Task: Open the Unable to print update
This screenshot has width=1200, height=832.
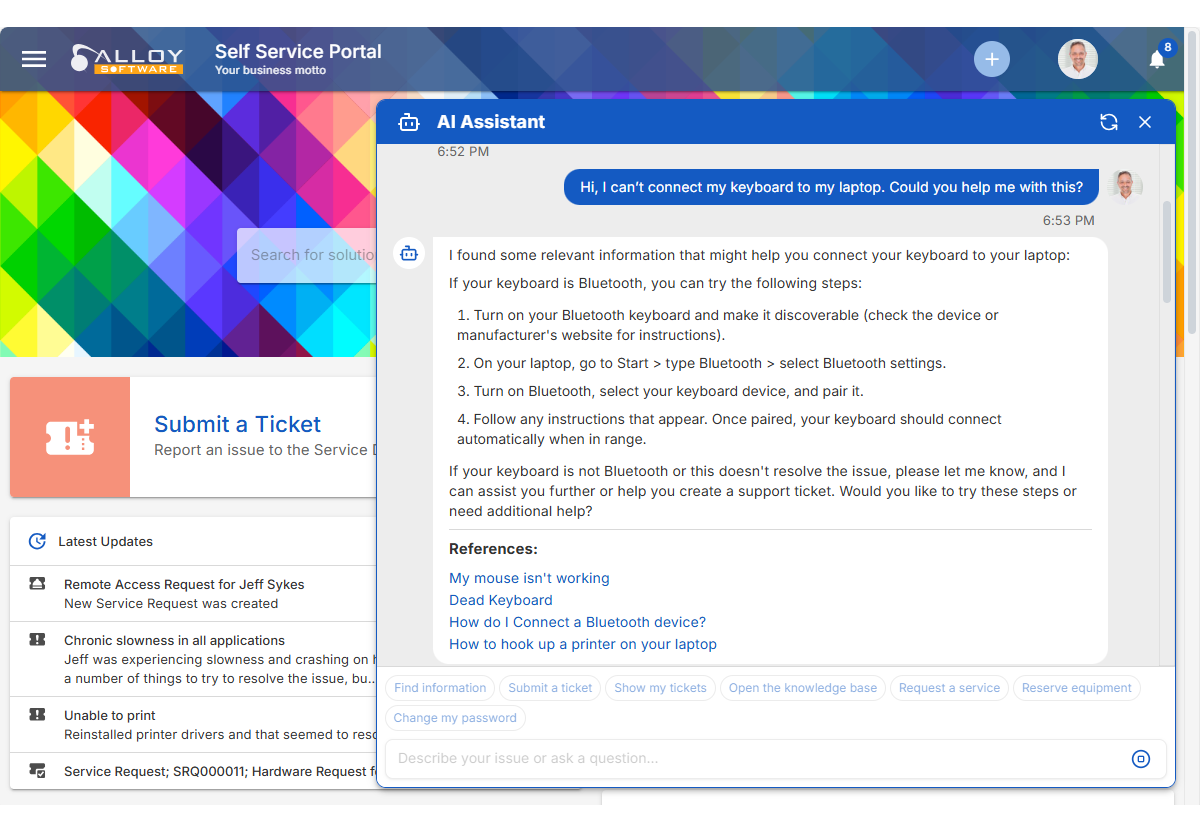Action: point(110,716)
